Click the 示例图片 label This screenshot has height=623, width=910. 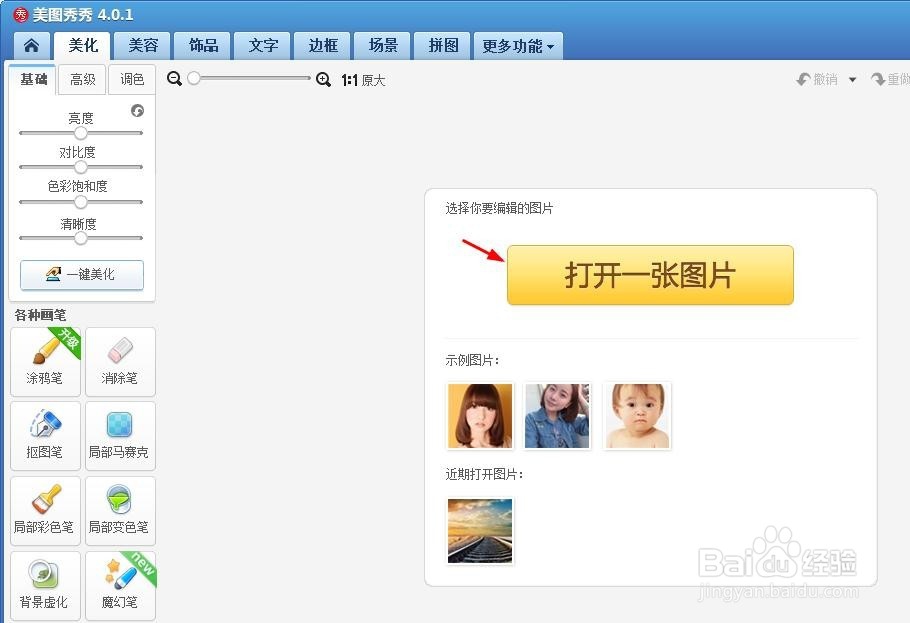click(x=472, y=361)
